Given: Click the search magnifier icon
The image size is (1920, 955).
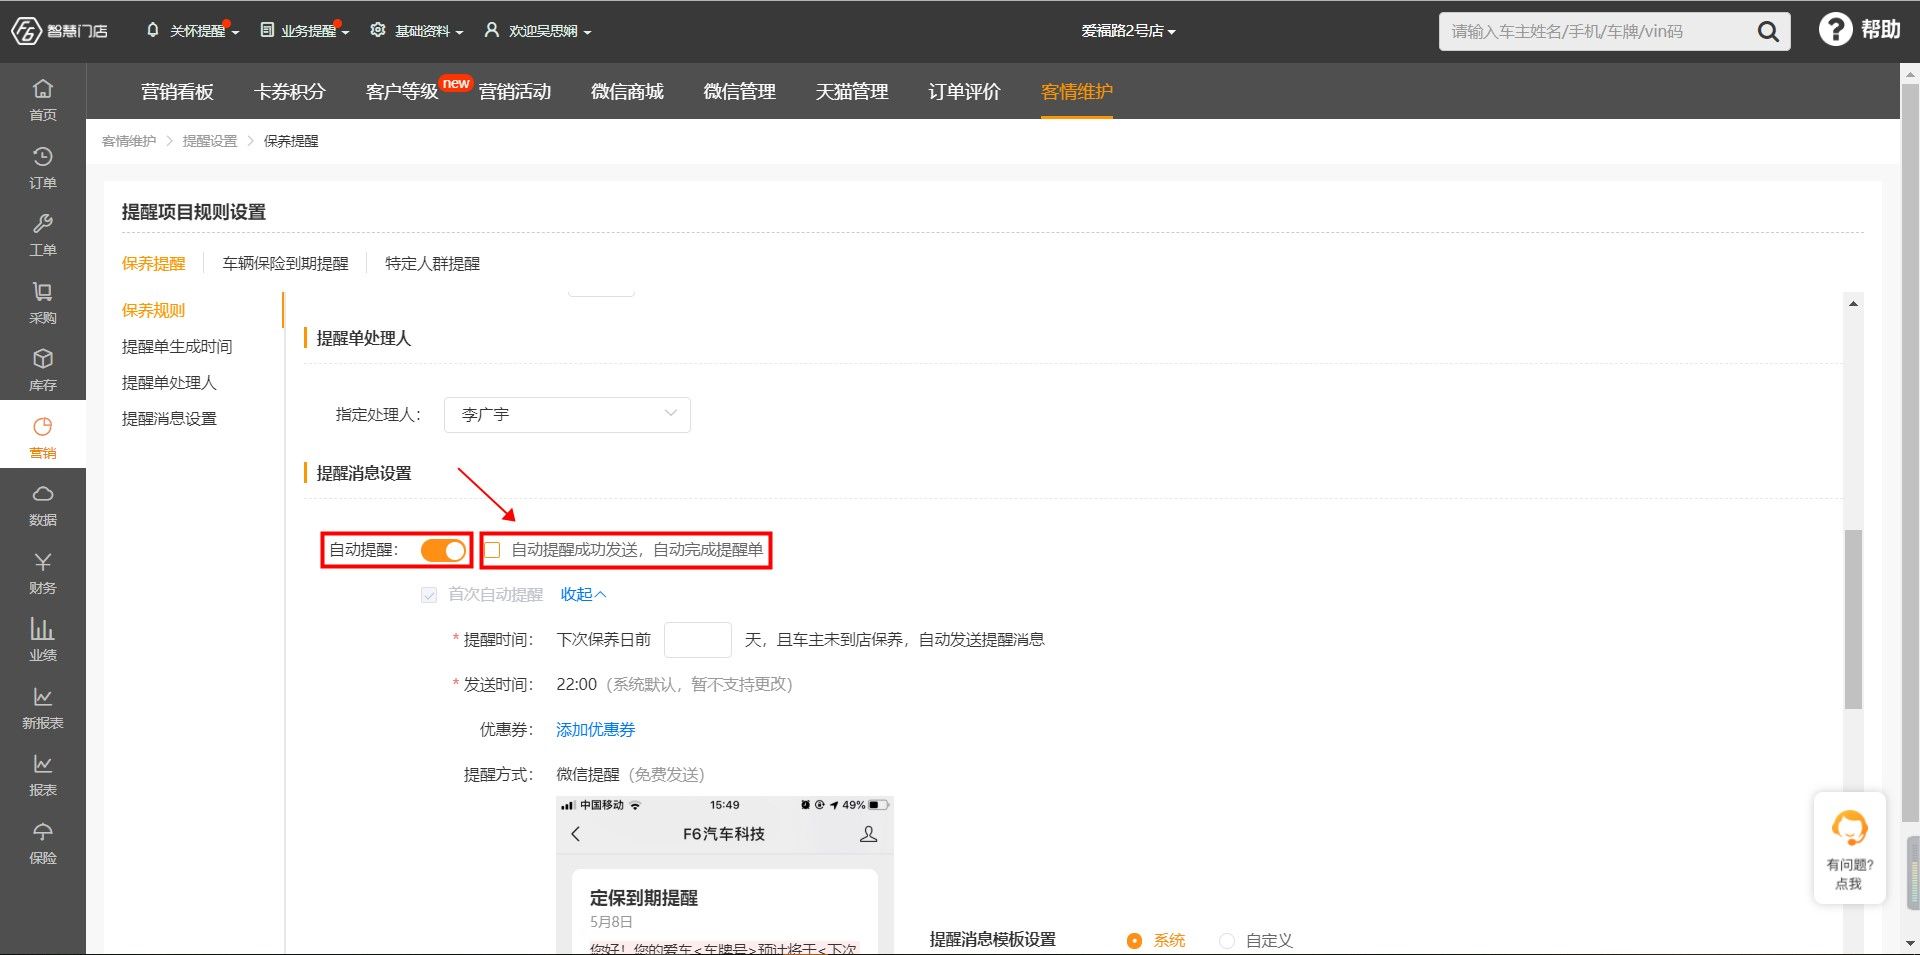Looking at the screenshot, I should tap(1768, 32).
